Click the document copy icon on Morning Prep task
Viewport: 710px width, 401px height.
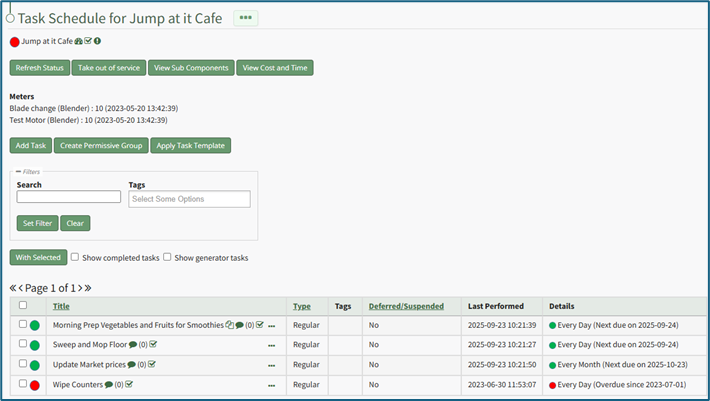[x=230, y=325]
